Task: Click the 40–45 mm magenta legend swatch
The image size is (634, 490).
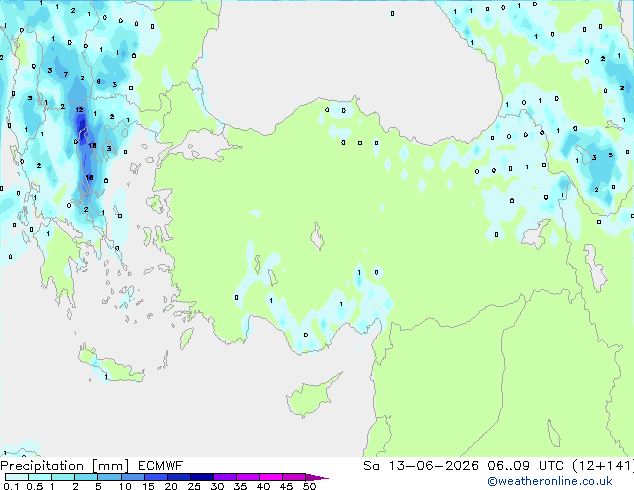Action: point(271,477)
